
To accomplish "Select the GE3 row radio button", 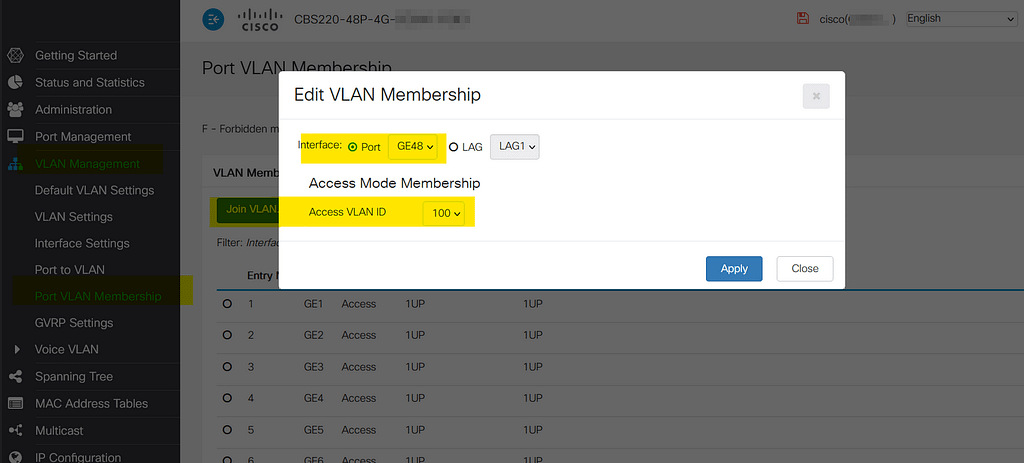I will coord(227,366).
